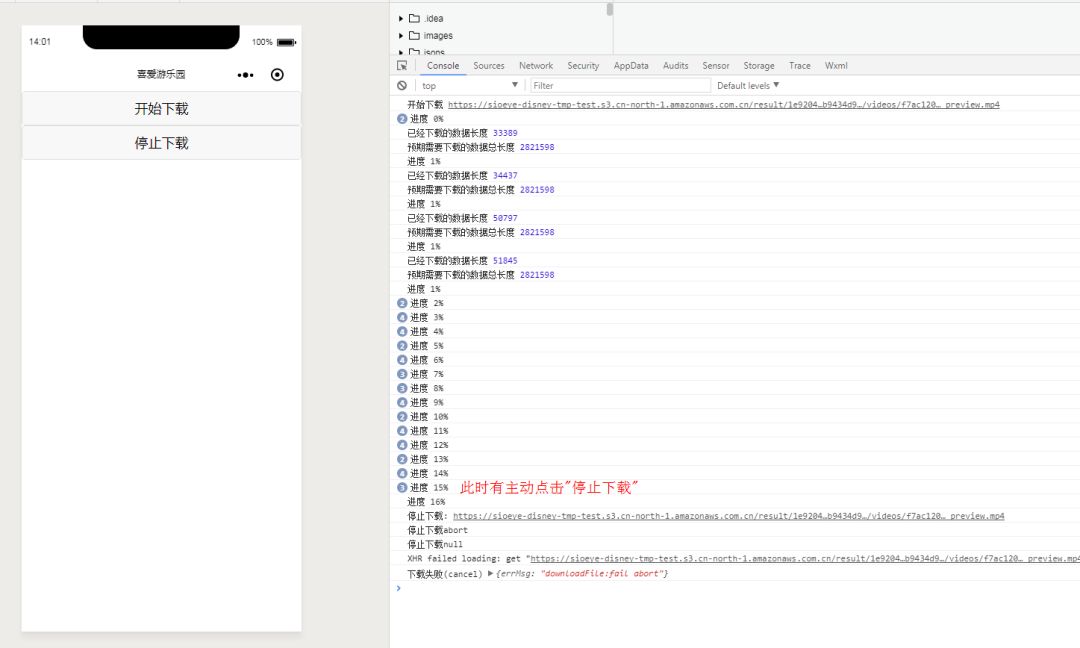The width and height of the screenshot is (1080, 648).
Task: Open the simulator three-dots menu icon
Action: point(245,74)
